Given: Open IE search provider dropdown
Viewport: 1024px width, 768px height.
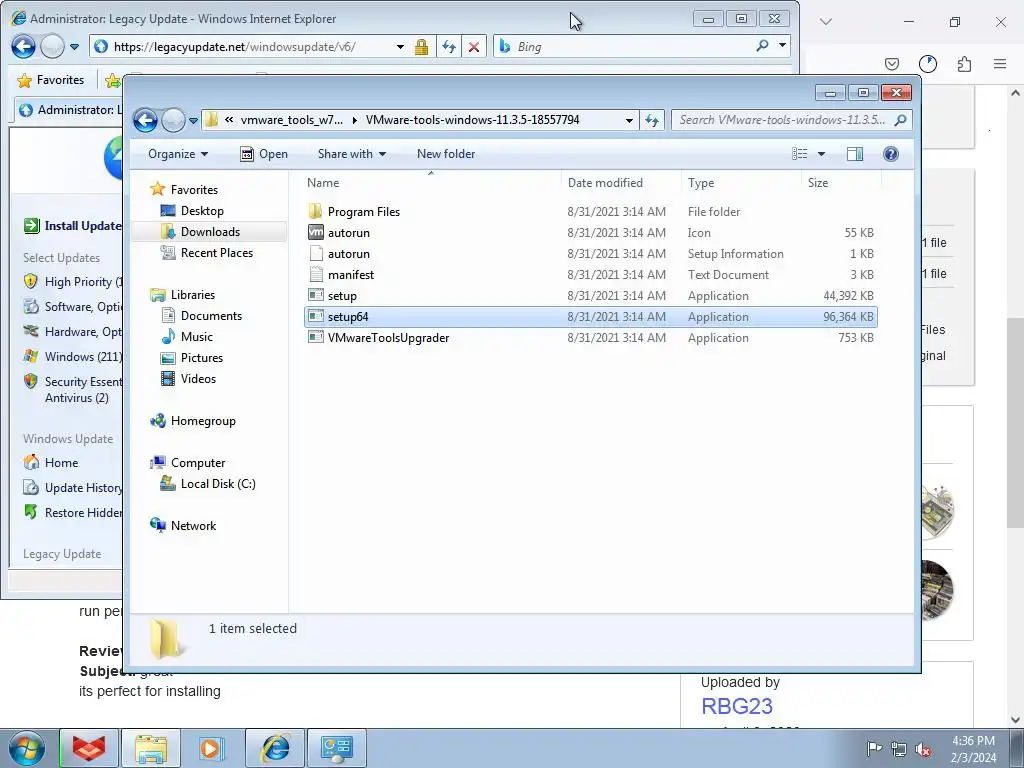Looking at the screenshot, I should [782, 46].
